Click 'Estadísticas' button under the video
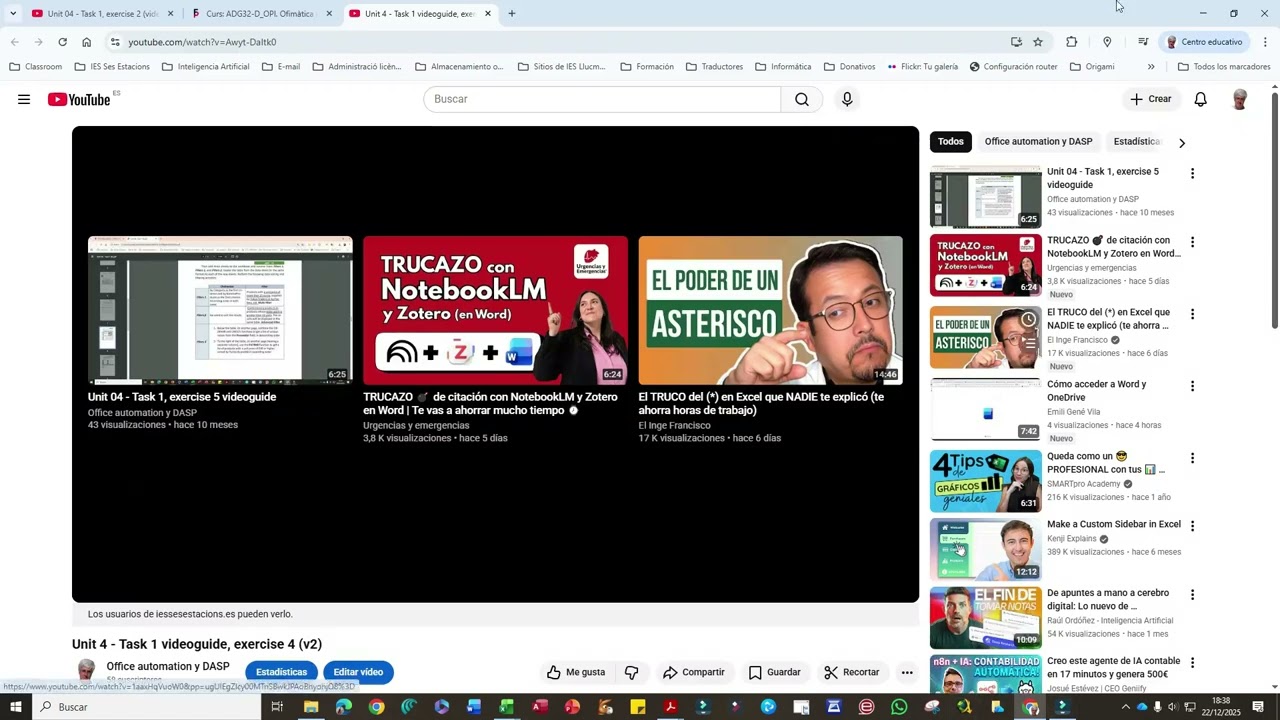This screenshot has height=720, width=1280. click(282, 672)
